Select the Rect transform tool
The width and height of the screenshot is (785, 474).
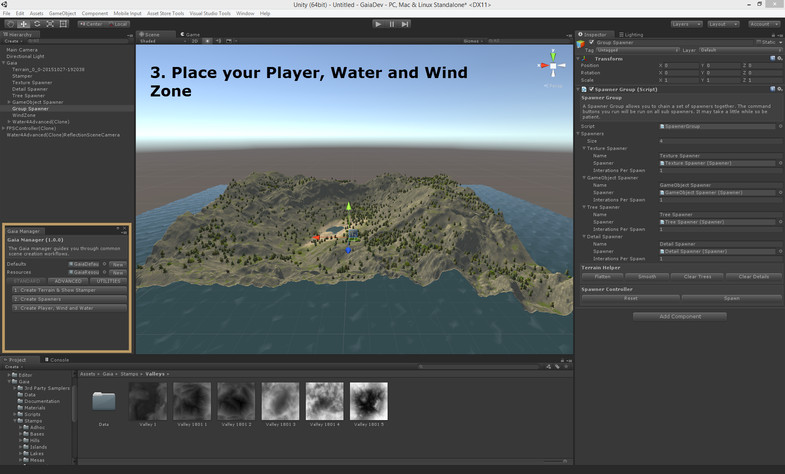point(63,24)
